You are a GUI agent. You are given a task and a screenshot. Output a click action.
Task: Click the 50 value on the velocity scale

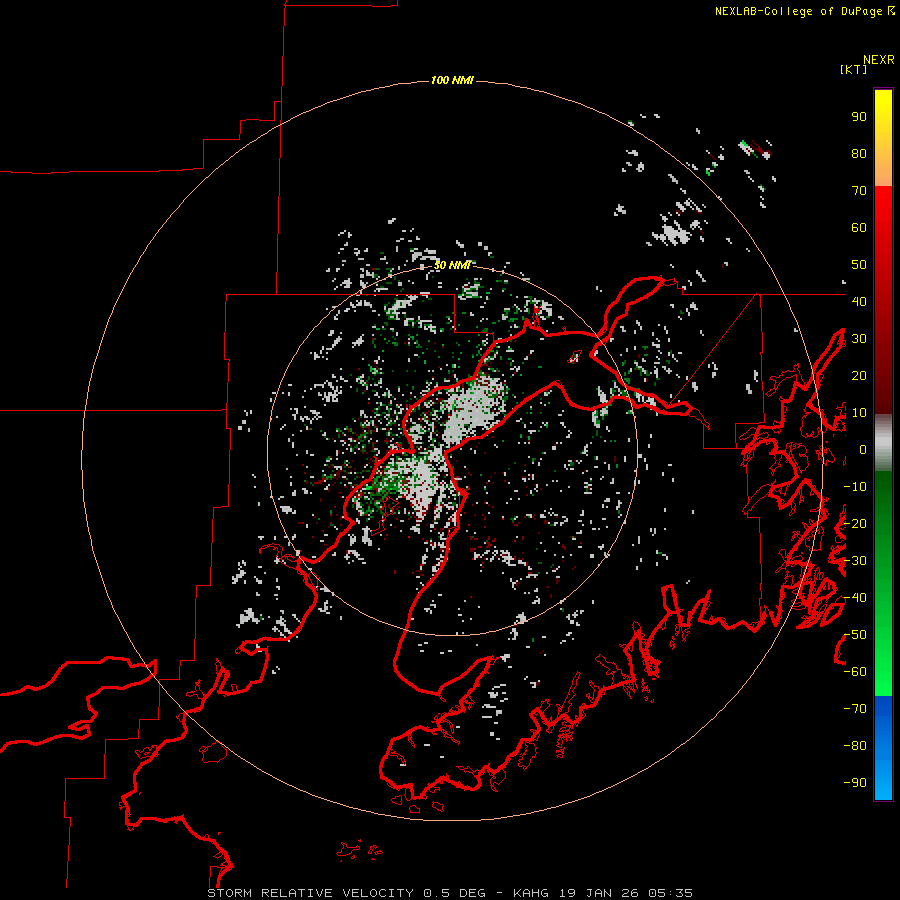(x=859, y=265)
